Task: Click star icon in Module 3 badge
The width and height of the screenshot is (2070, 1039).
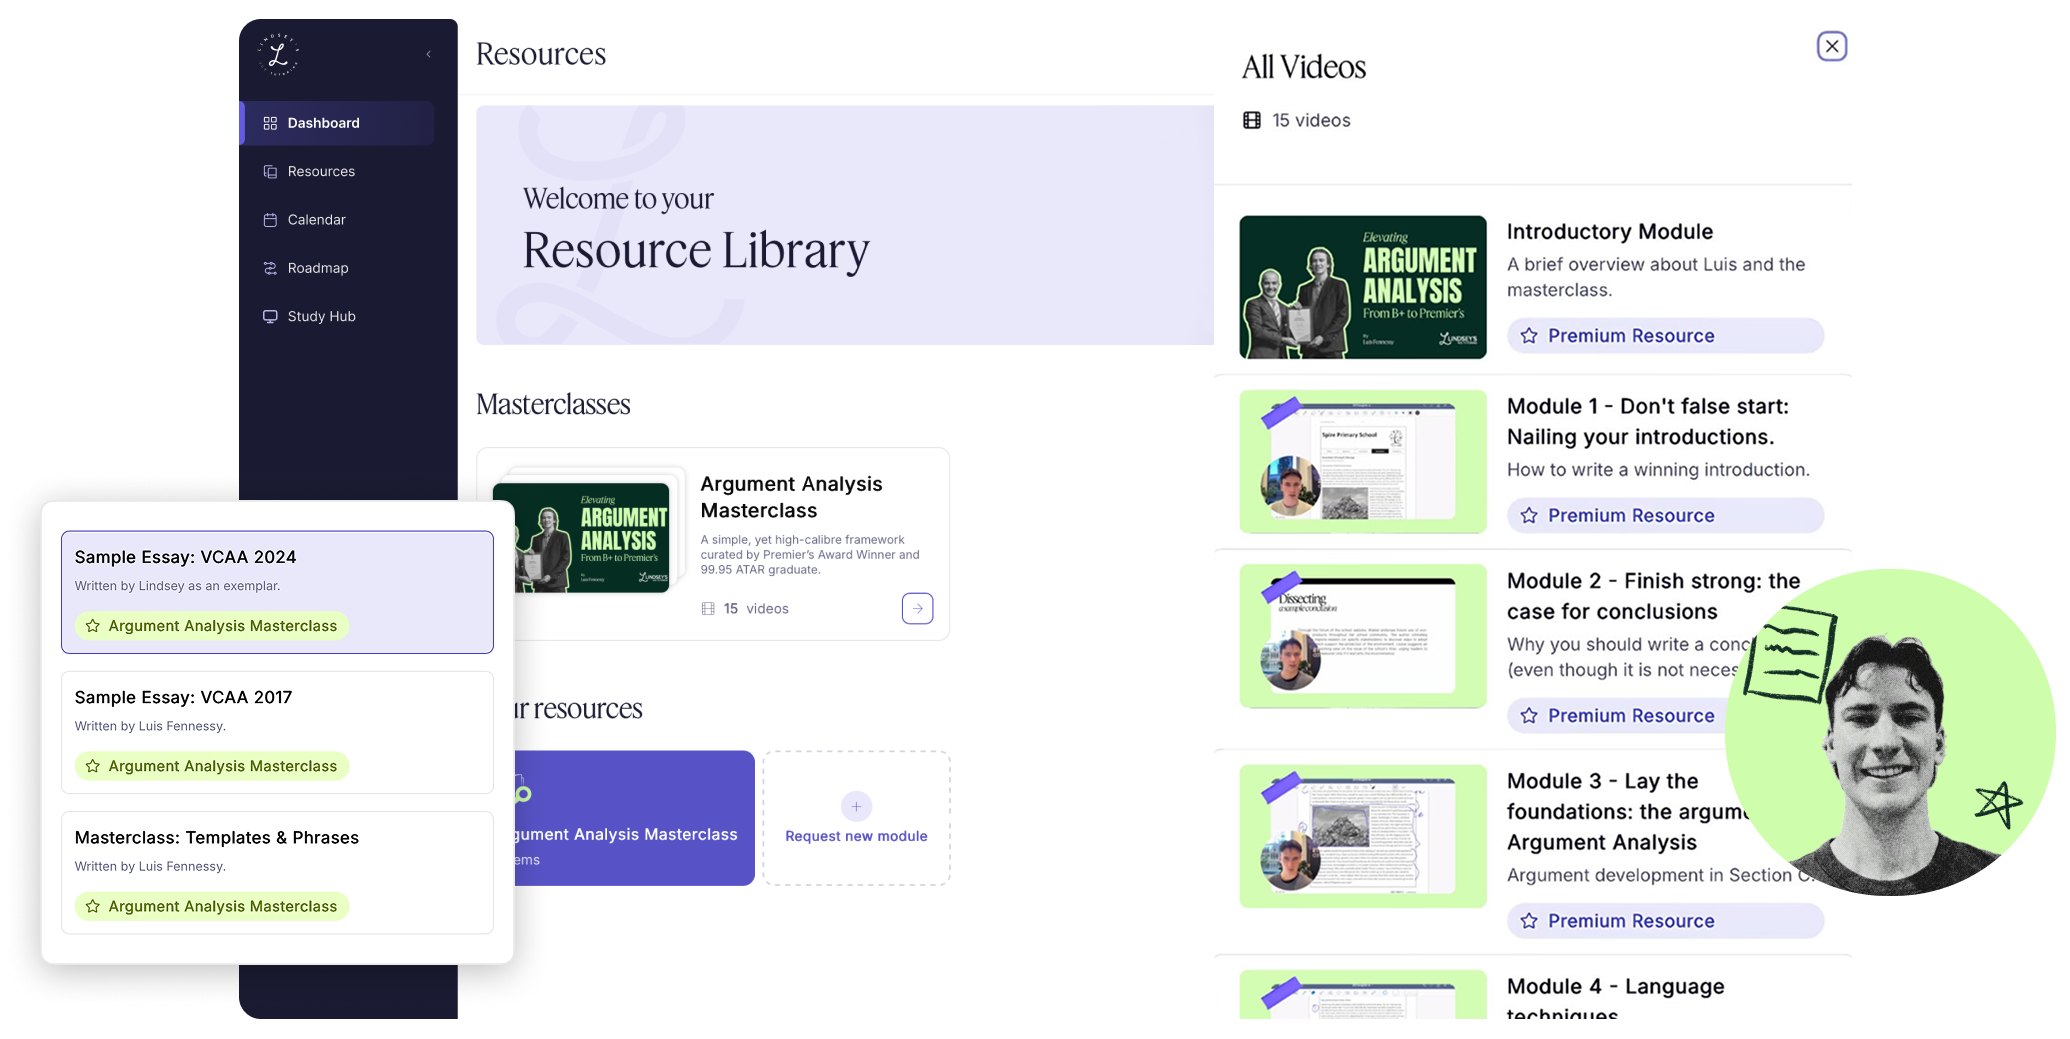Action: tap(1529, 921)
